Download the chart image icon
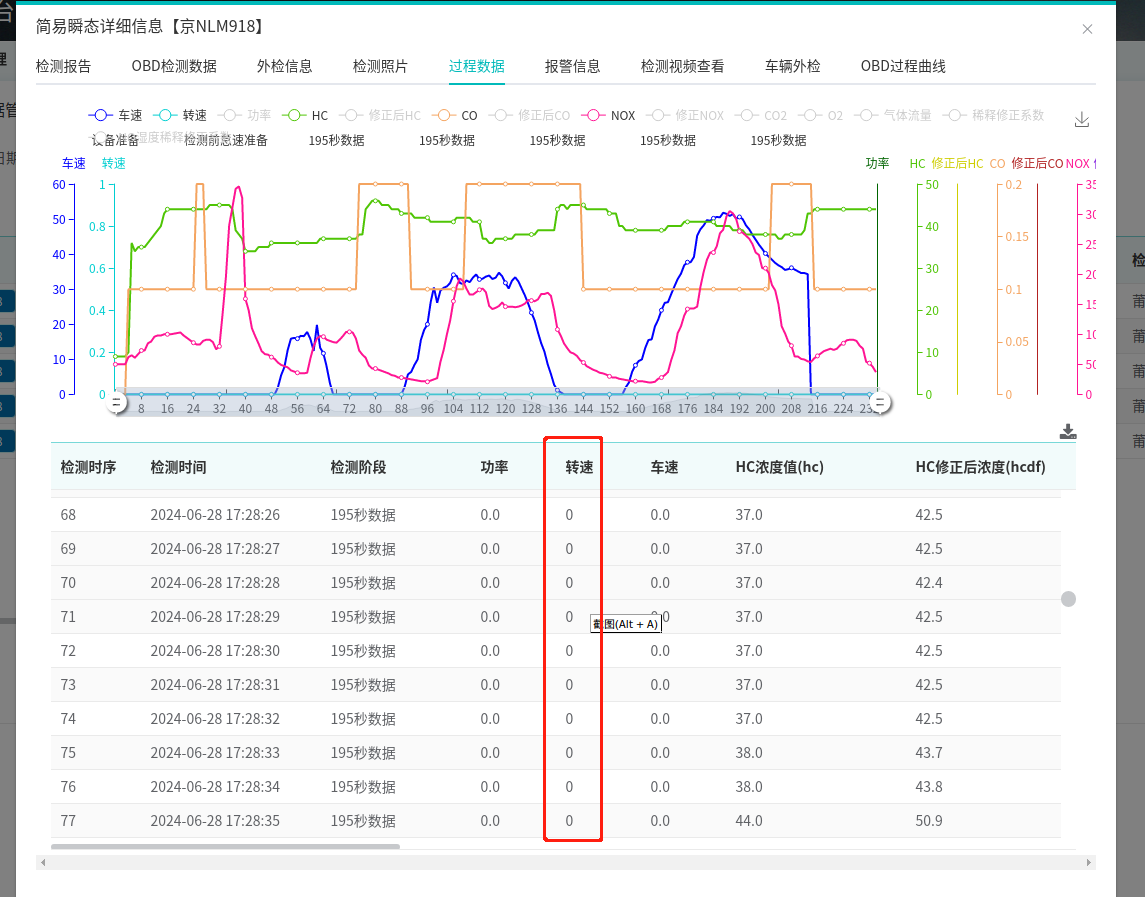Screen dimensions: 1145x897 (1081, 120)
